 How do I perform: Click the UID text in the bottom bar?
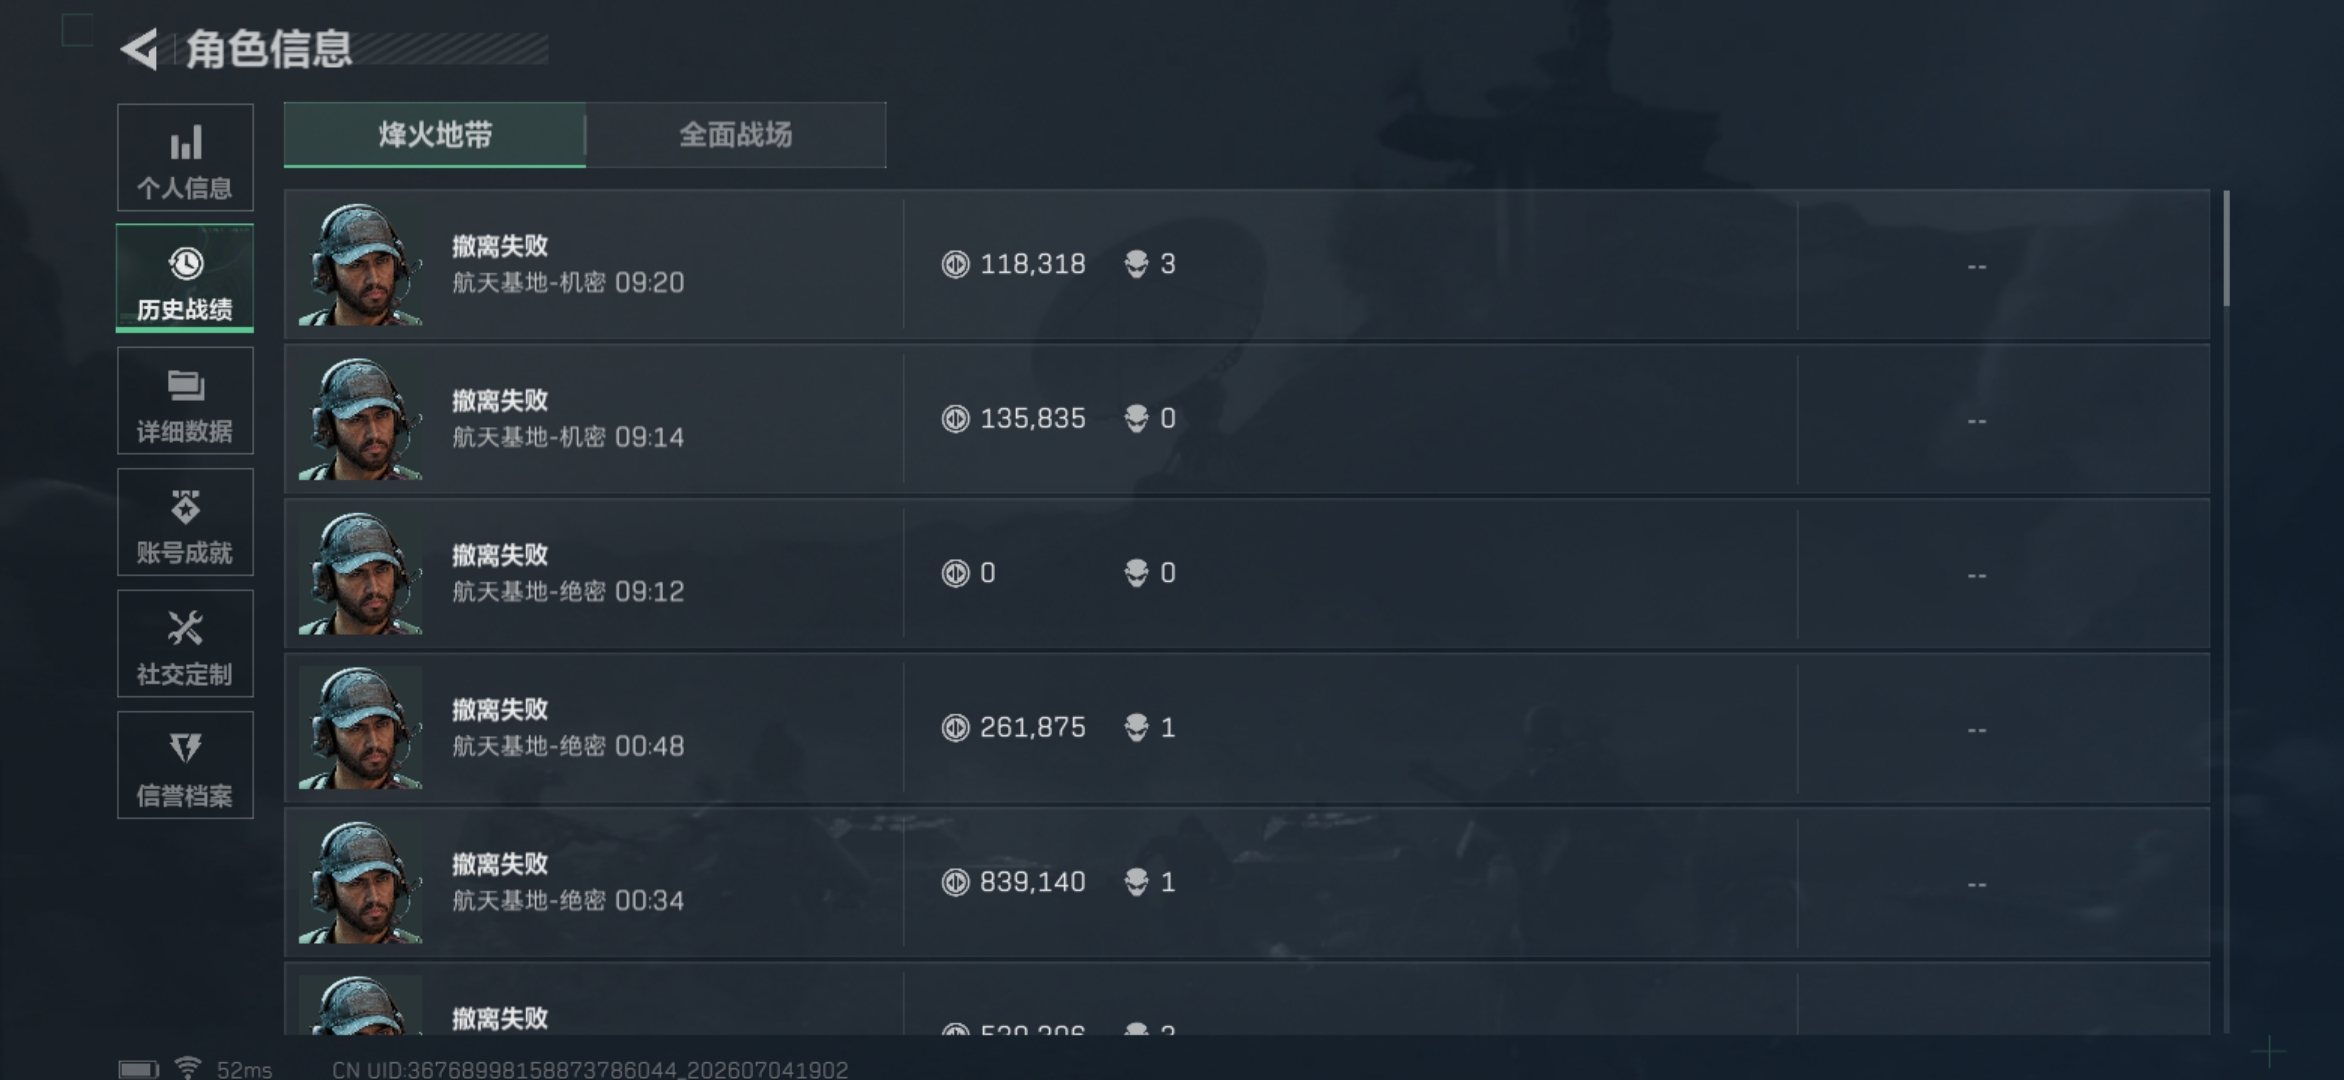click(590, 1069)
